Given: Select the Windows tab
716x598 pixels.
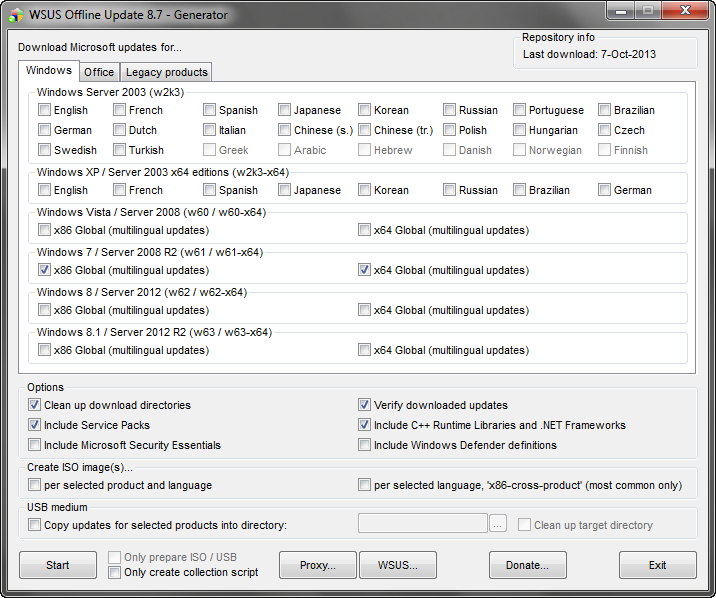Looking at the screenshot, I should click(49, 70).
